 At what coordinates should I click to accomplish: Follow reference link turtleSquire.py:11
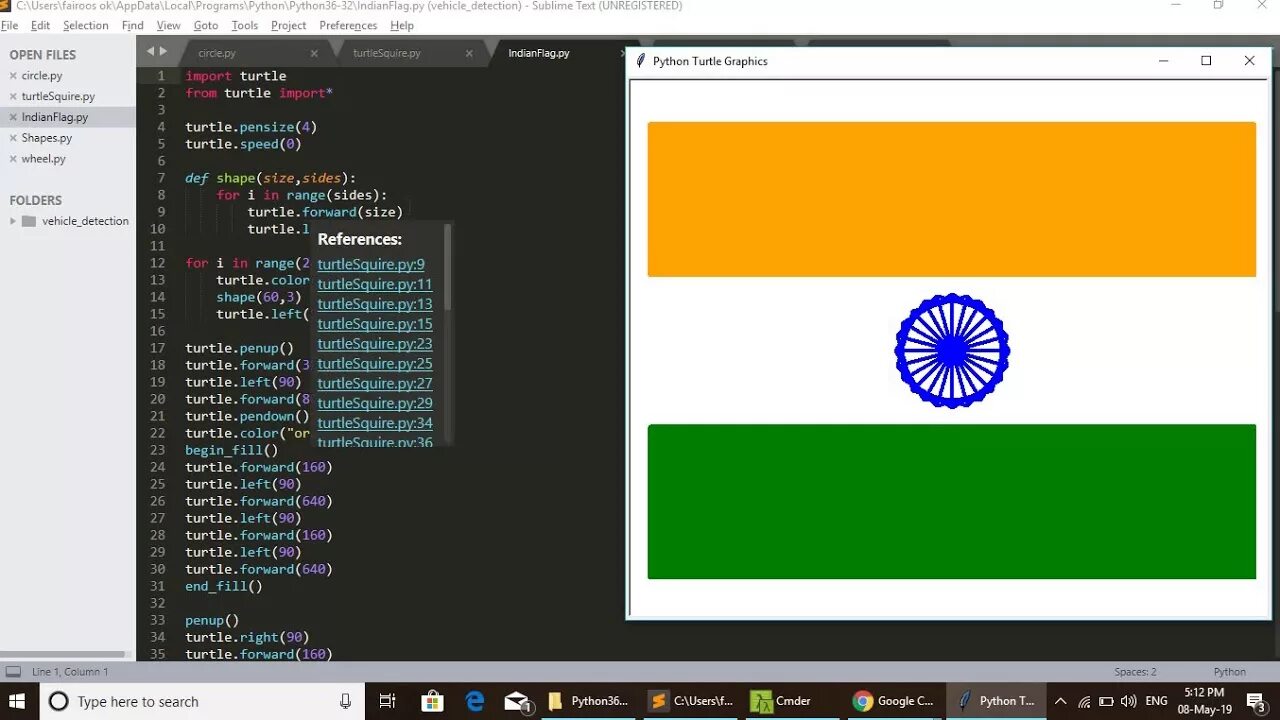[x=375, y=284]
